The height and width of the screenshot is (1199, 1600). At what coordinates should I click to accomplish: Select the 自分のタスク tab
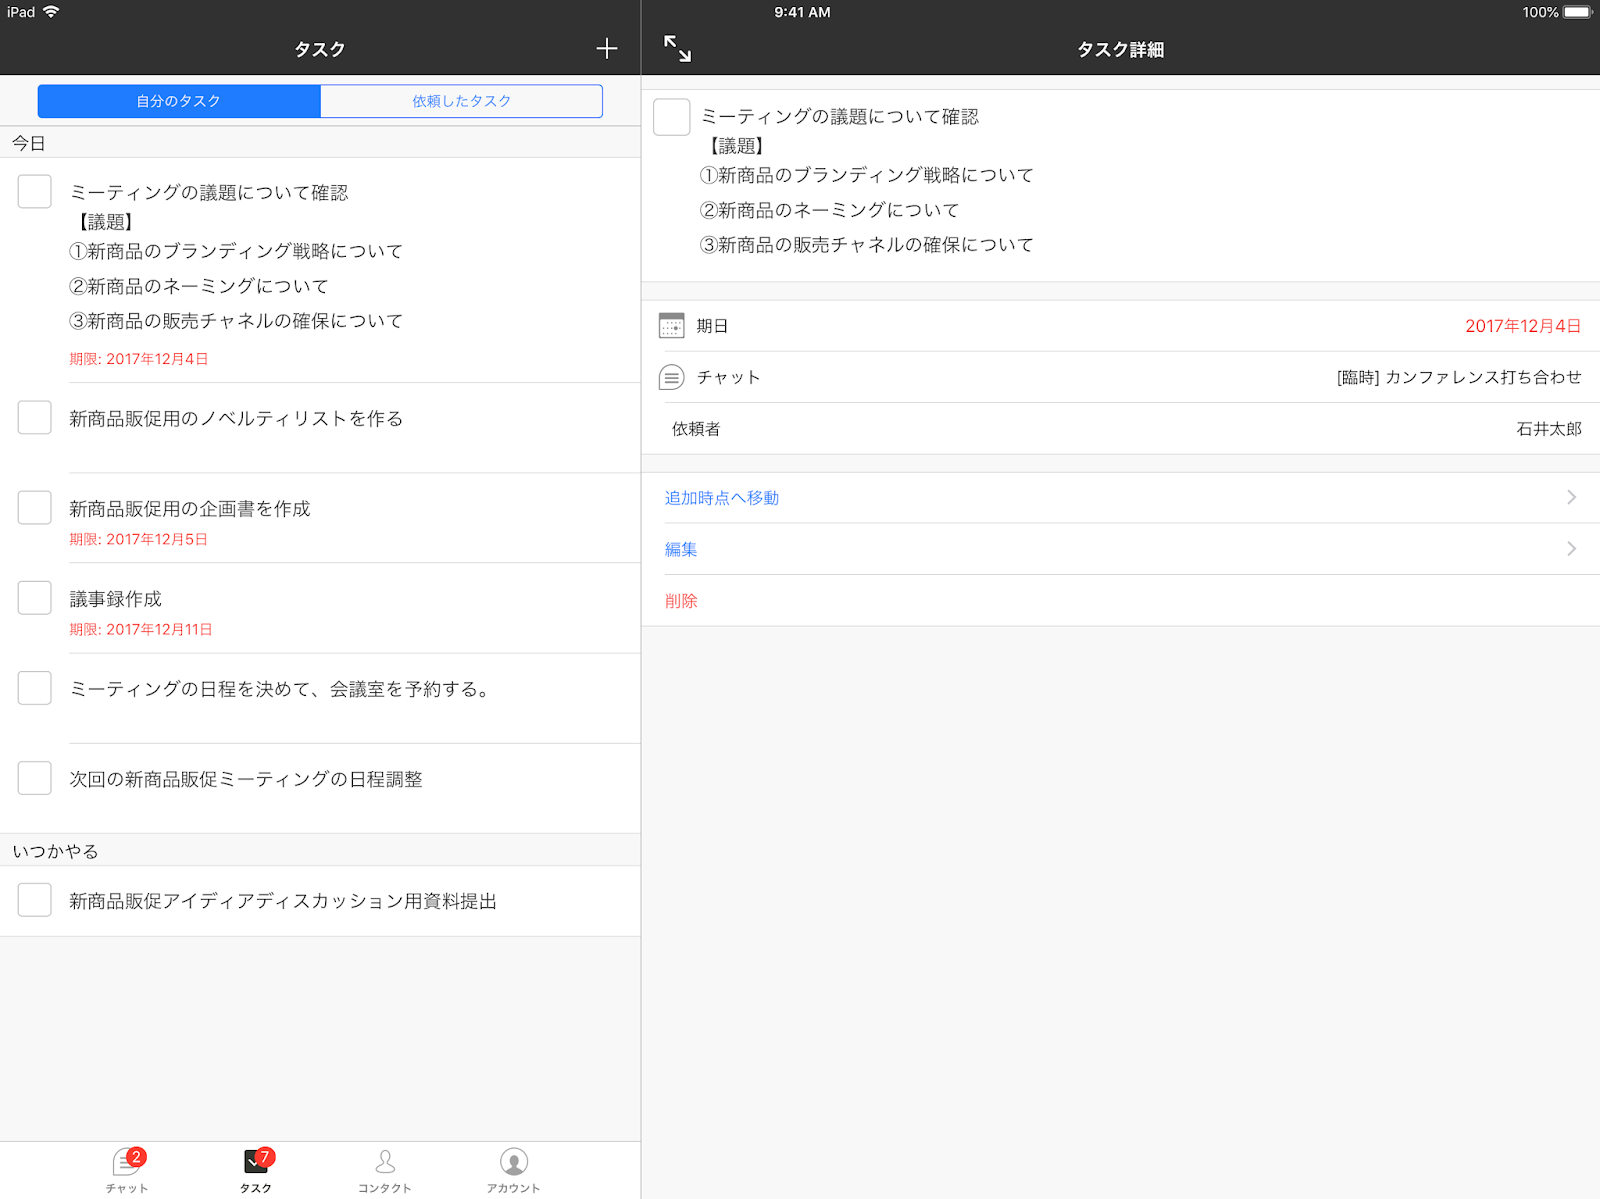click(x=178, y=100)
